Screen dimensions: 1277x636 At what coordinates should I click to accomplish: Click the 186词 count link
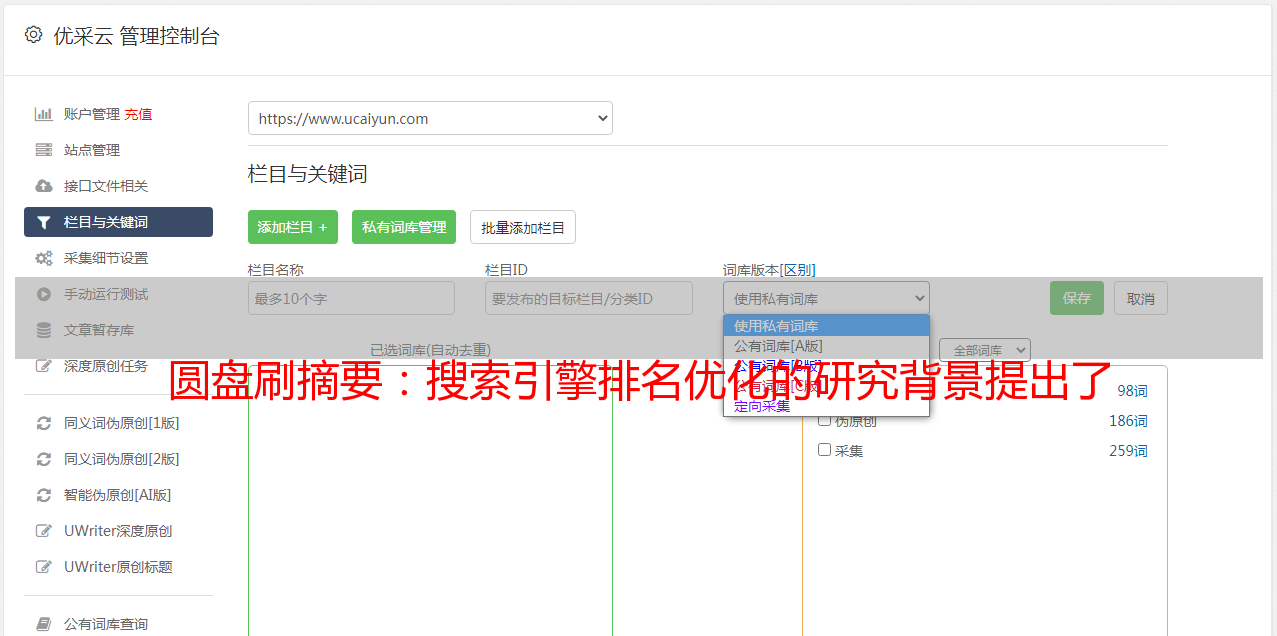(1128, 421)
